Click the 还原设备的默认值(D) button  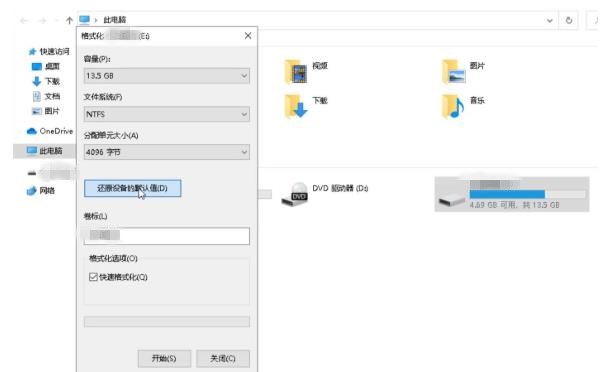132,188
